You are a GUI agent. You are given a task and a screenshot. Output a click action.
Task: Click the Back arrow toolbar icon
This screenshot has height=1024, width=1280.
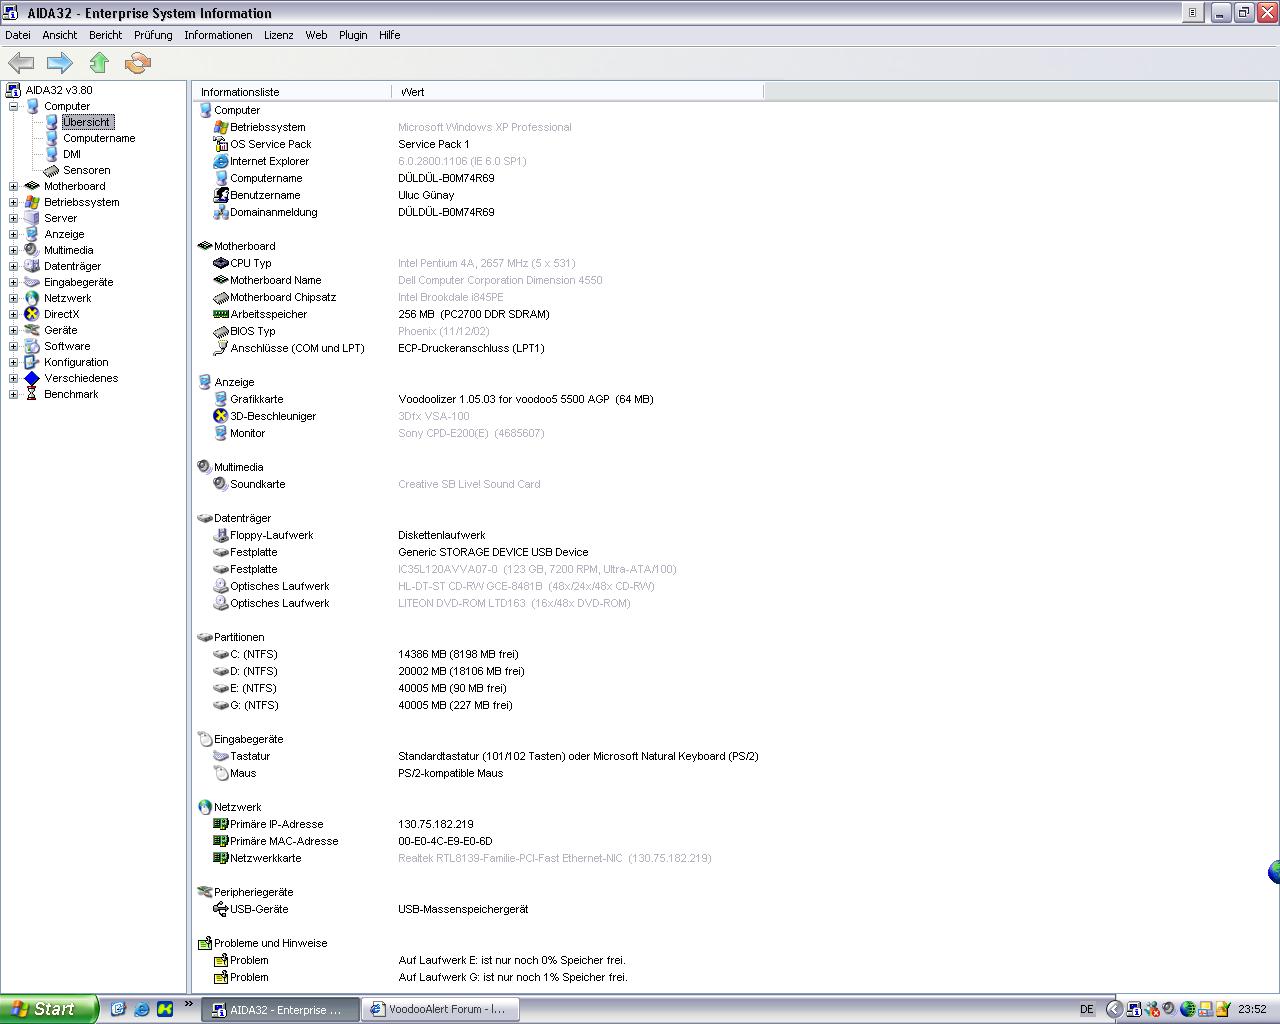[x=21, y=63]
